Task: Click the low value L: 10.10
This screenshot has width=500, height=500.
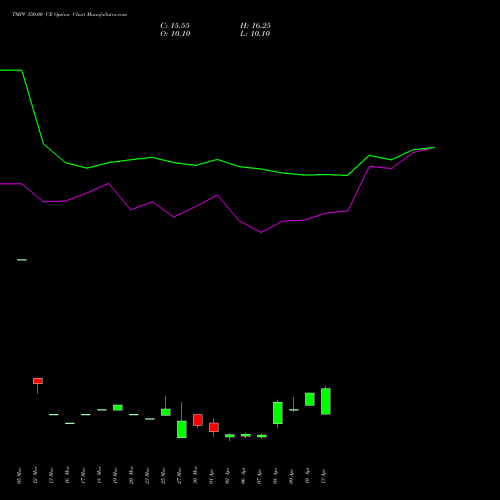Action: 255,34
